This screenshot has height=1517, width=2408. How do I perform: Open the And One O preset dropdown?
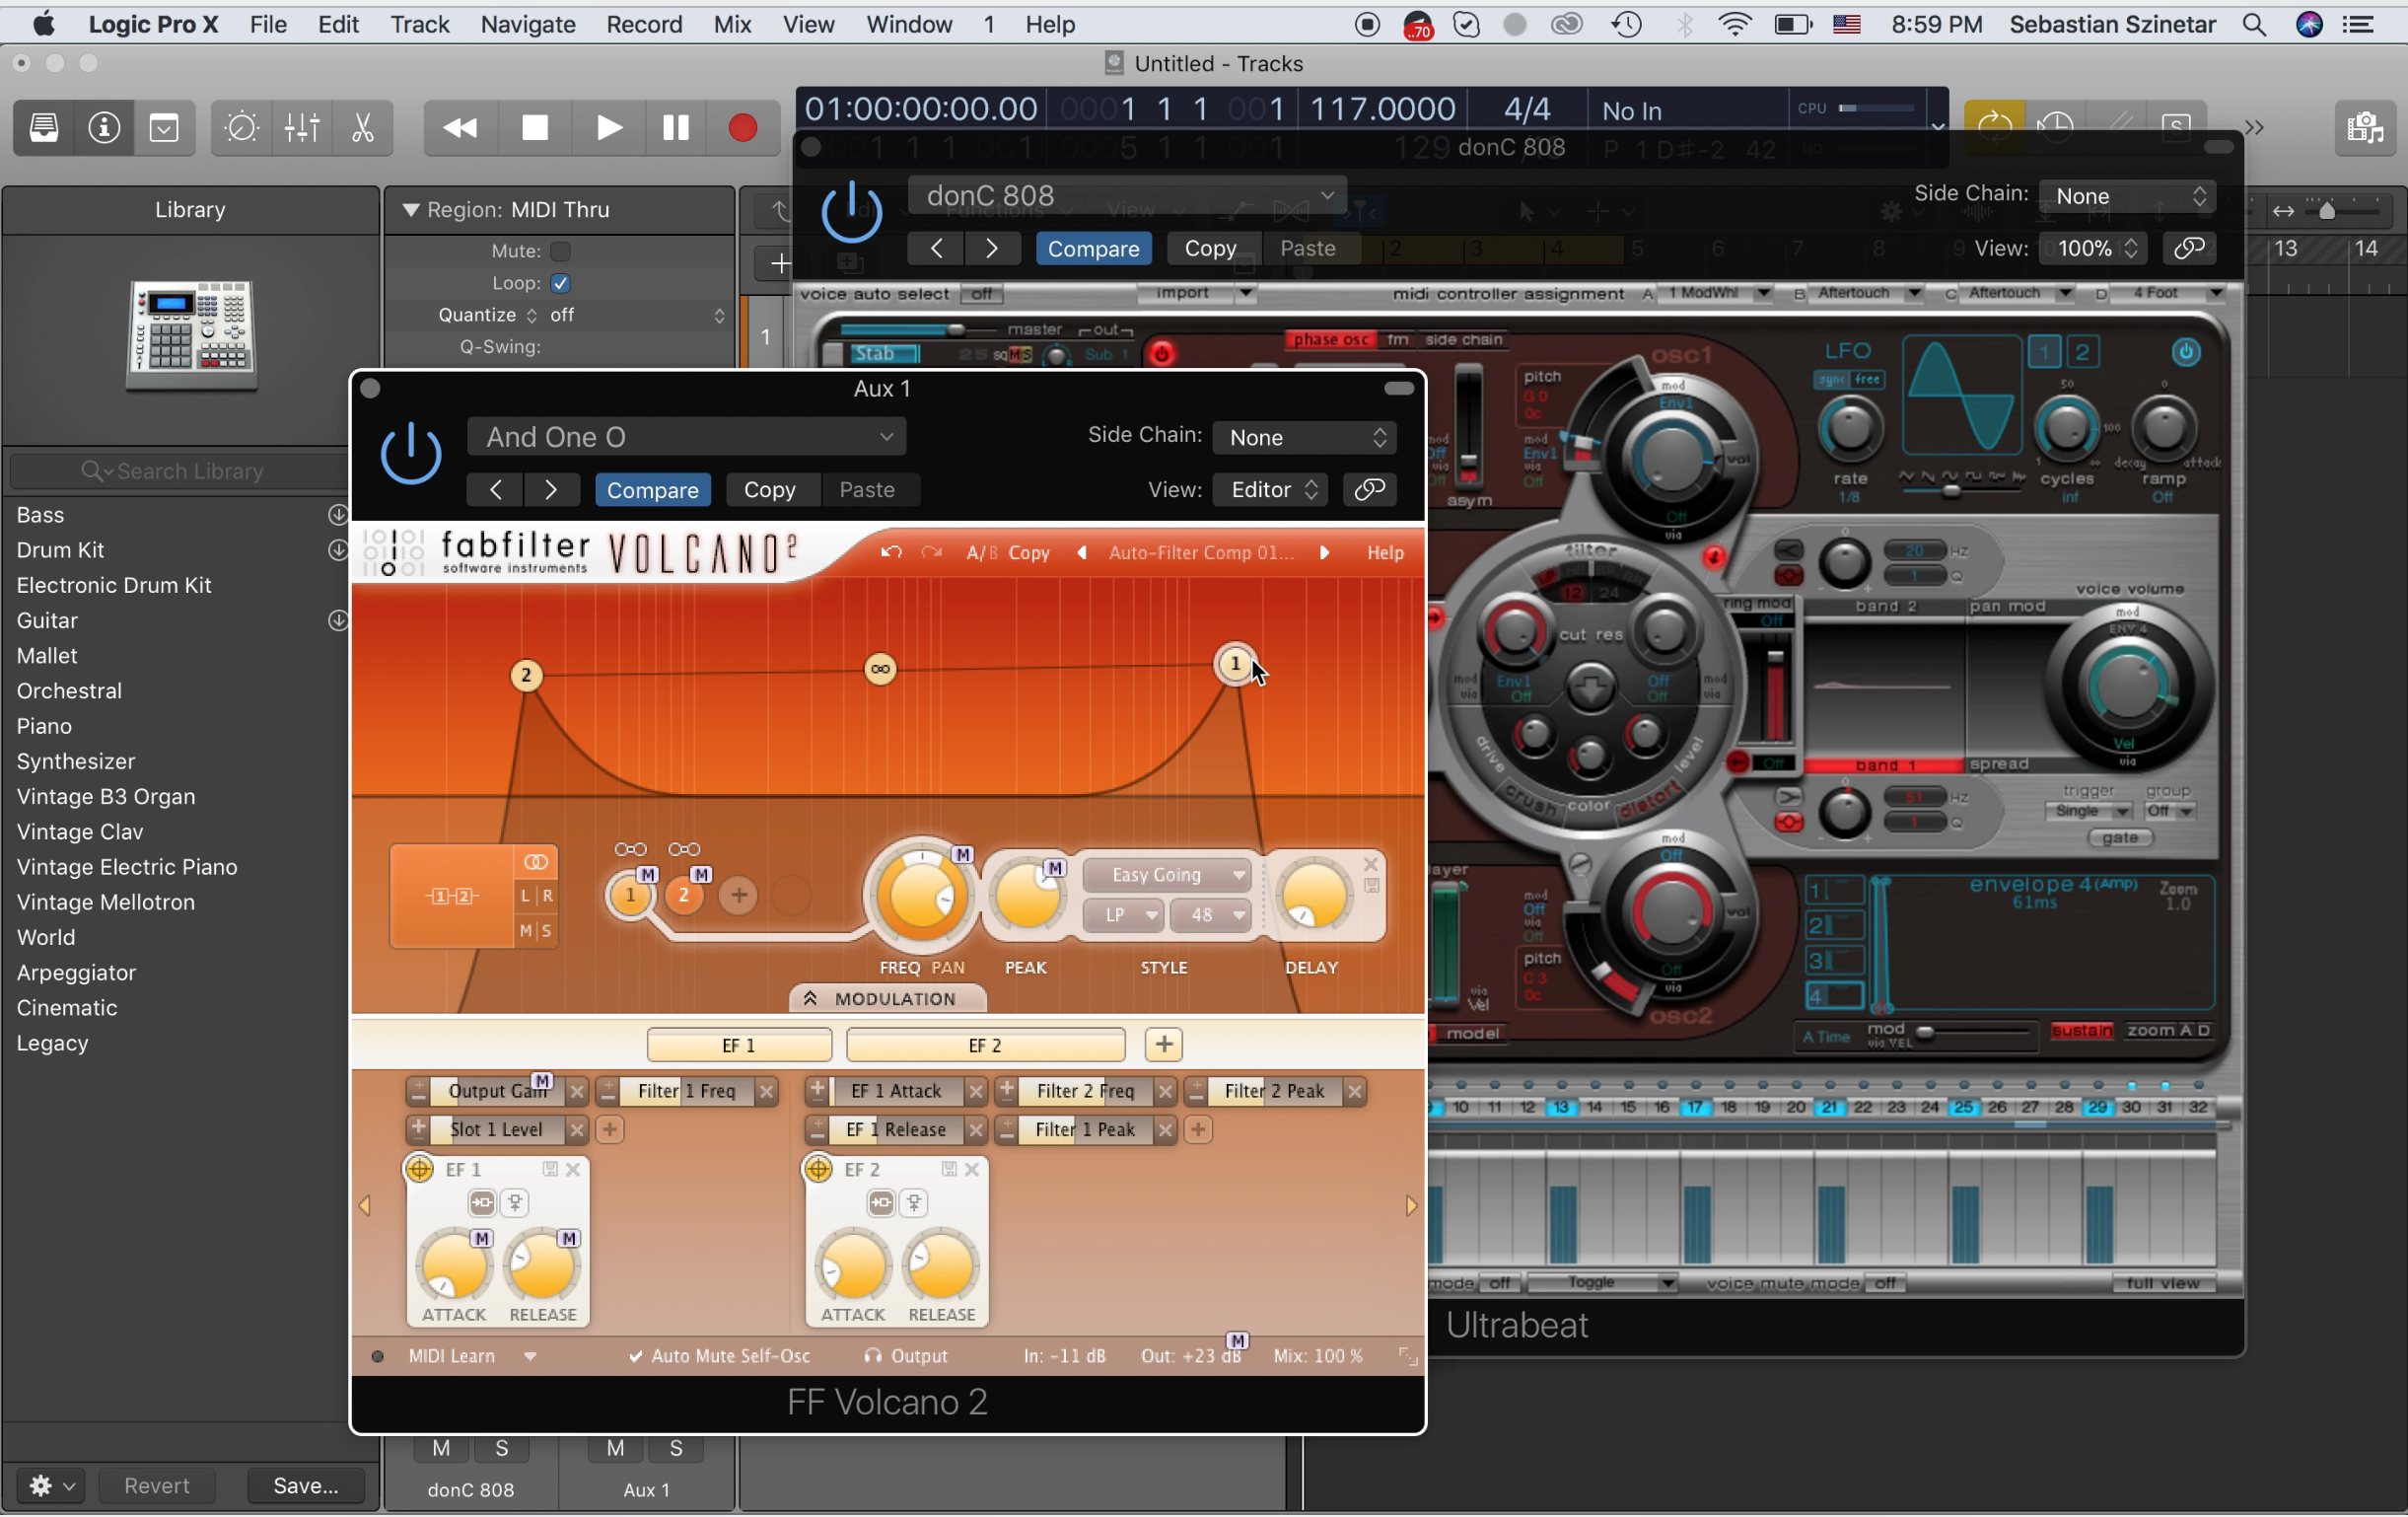coord(687,437)
